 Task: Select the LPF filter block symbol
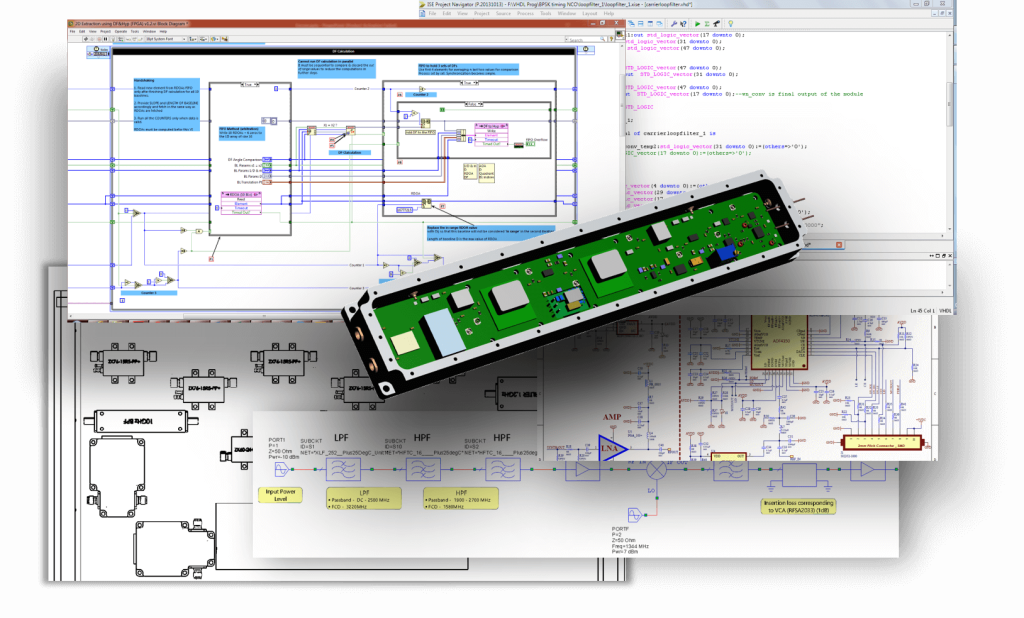click(x=342, y=468)
